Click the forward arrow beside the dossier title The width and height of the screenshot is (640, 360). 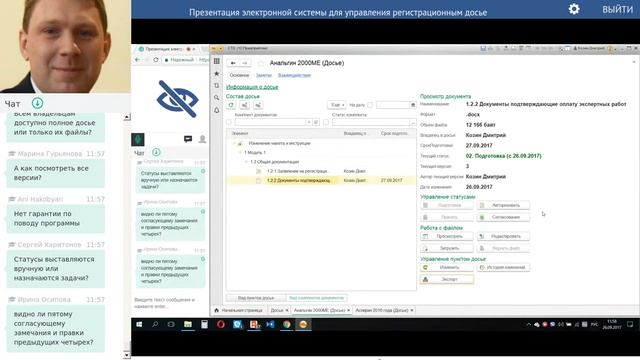pyautogui.click(x=244, y=63)
